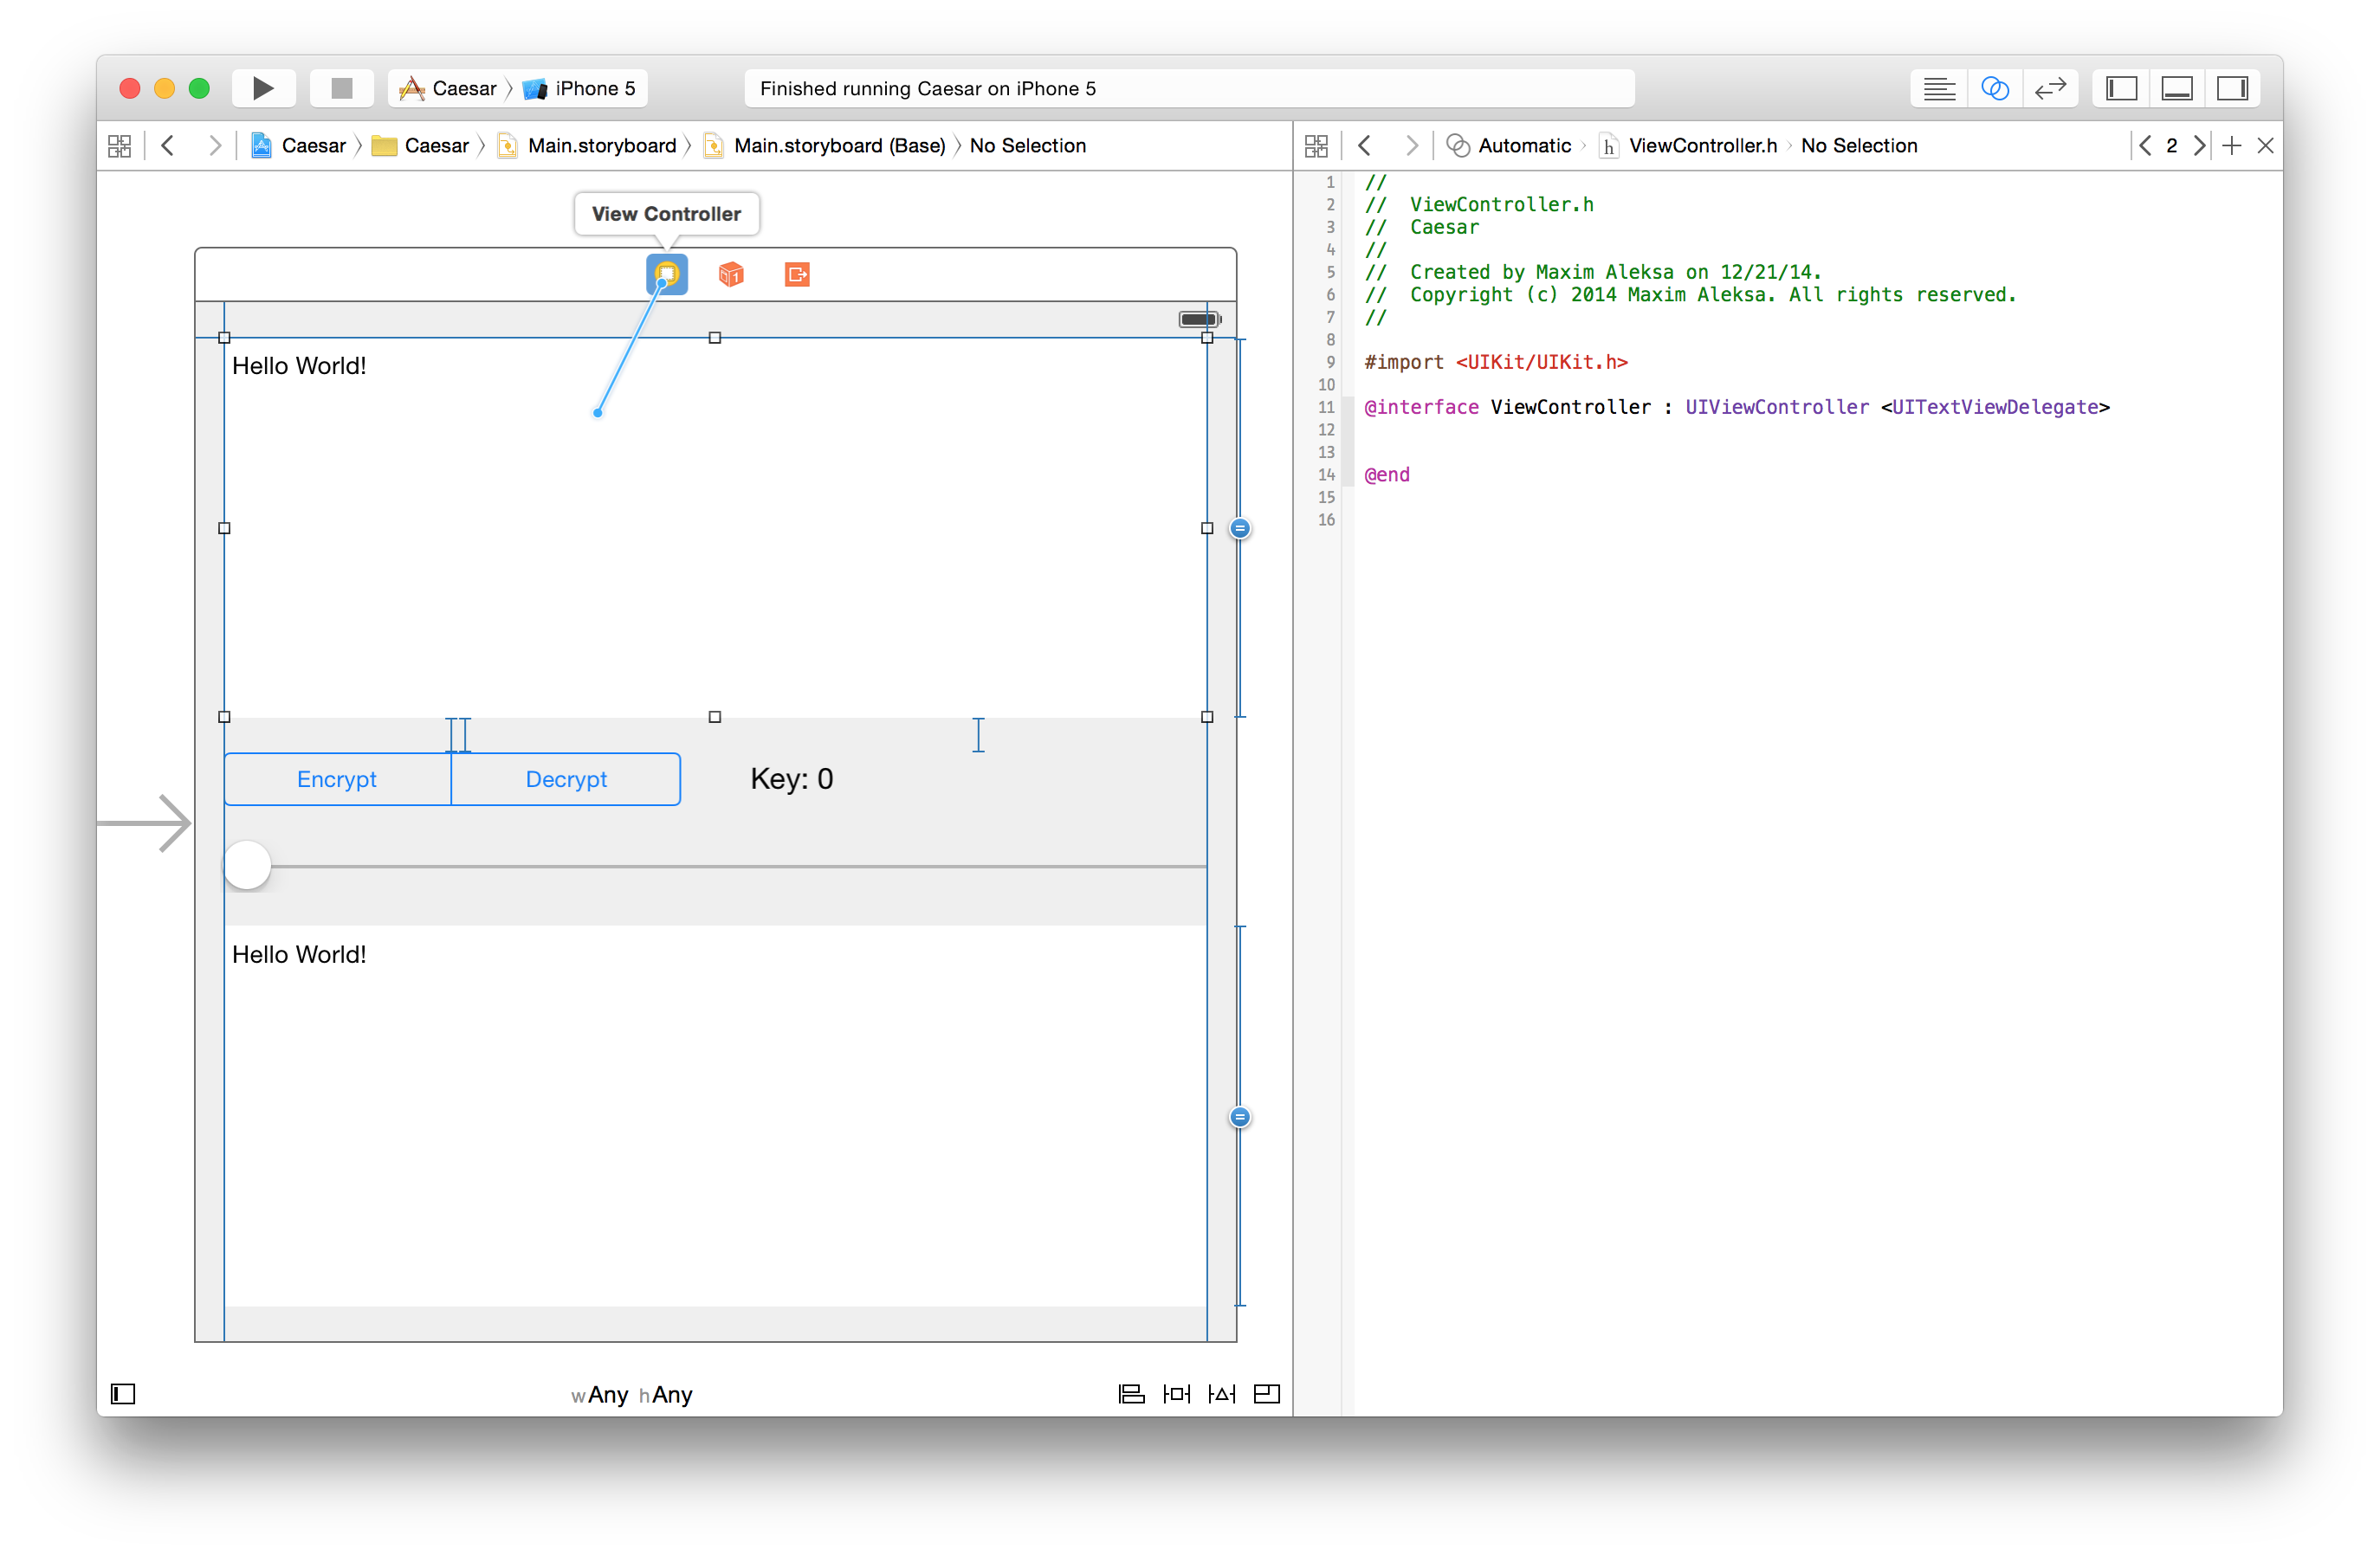Toggle the Navigator panel

2121,88
